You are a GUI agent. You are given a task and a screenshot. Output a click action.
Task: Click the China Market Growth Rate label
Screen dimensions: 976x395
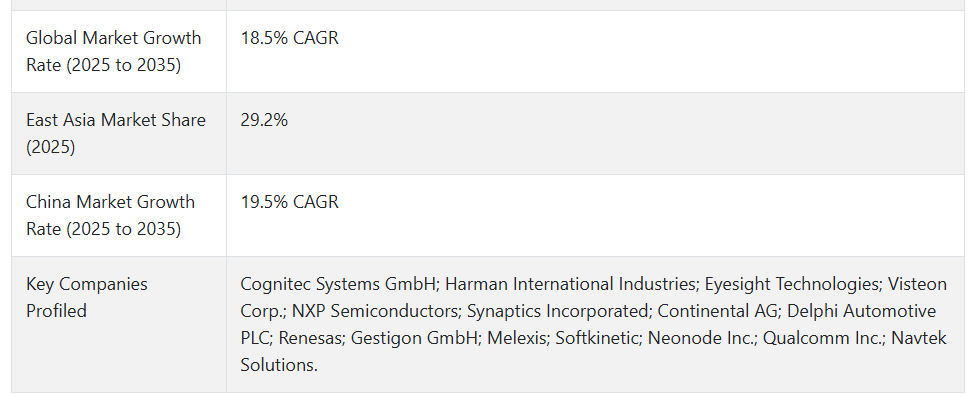coord(110,215)
